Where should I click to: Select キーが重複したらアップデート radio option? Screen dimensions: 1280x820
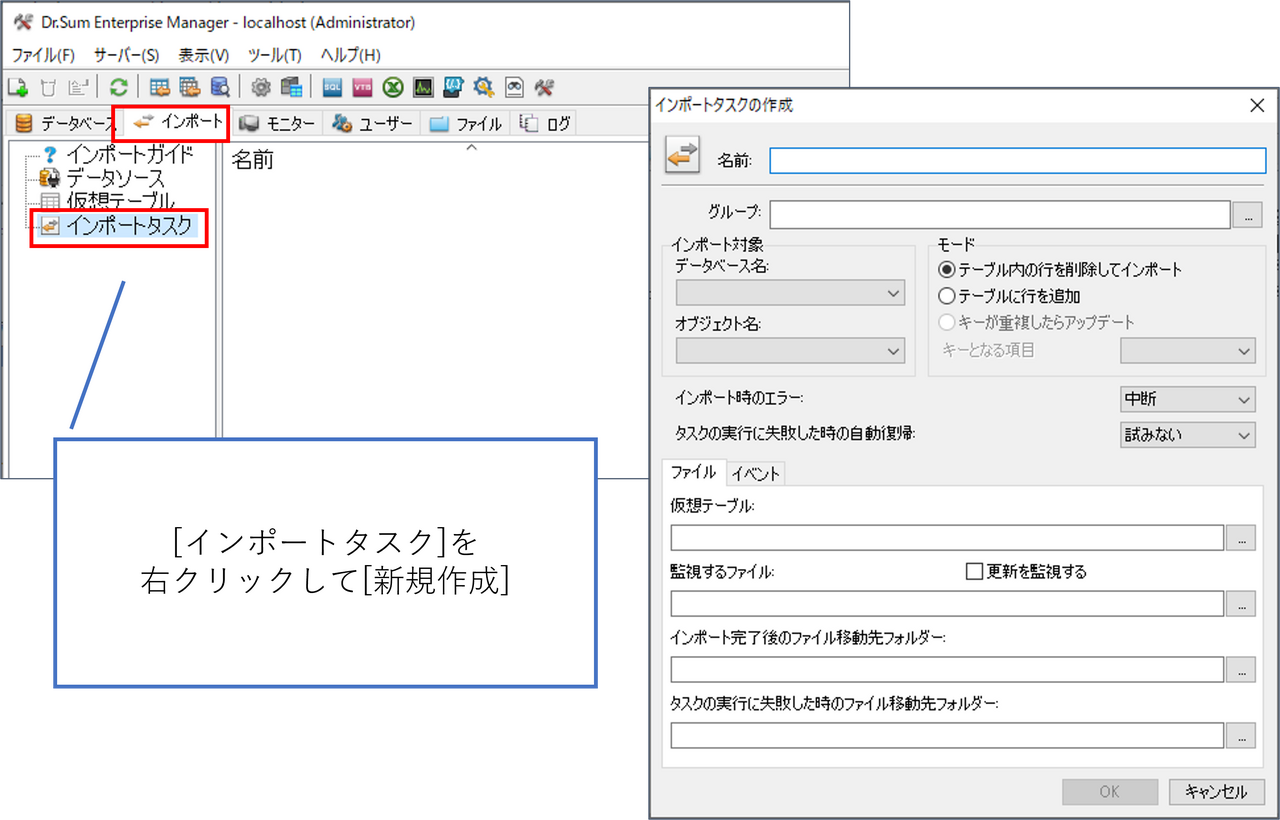(x=1036, y=322)
